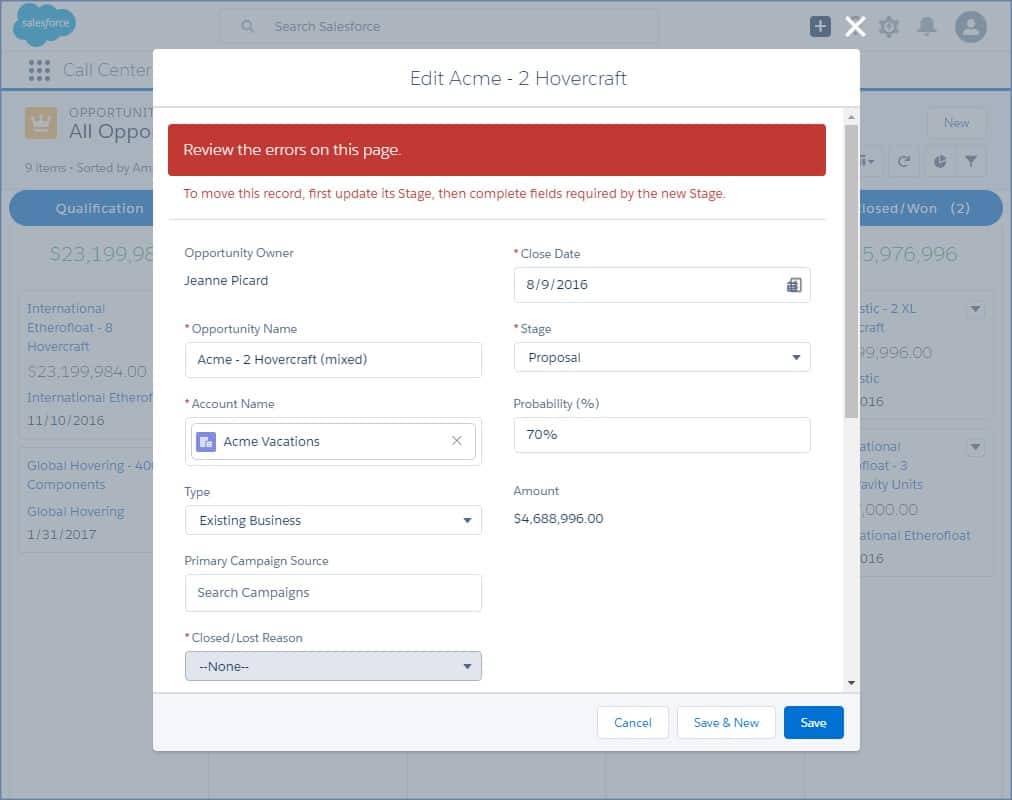Click the red 'Review the errors' banner
1012x800 pixels.
[496, 150]
